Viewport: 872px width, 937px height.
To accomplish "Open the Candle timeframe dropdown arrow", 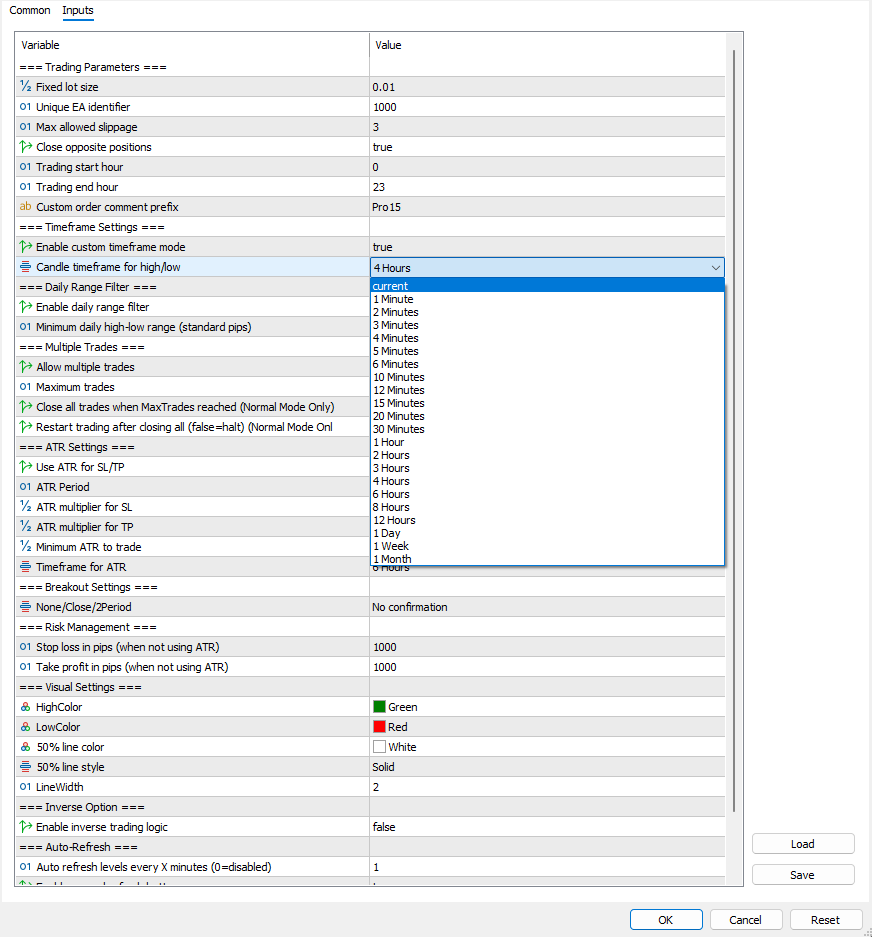I will pyautogui.click(x=715, y=268).
